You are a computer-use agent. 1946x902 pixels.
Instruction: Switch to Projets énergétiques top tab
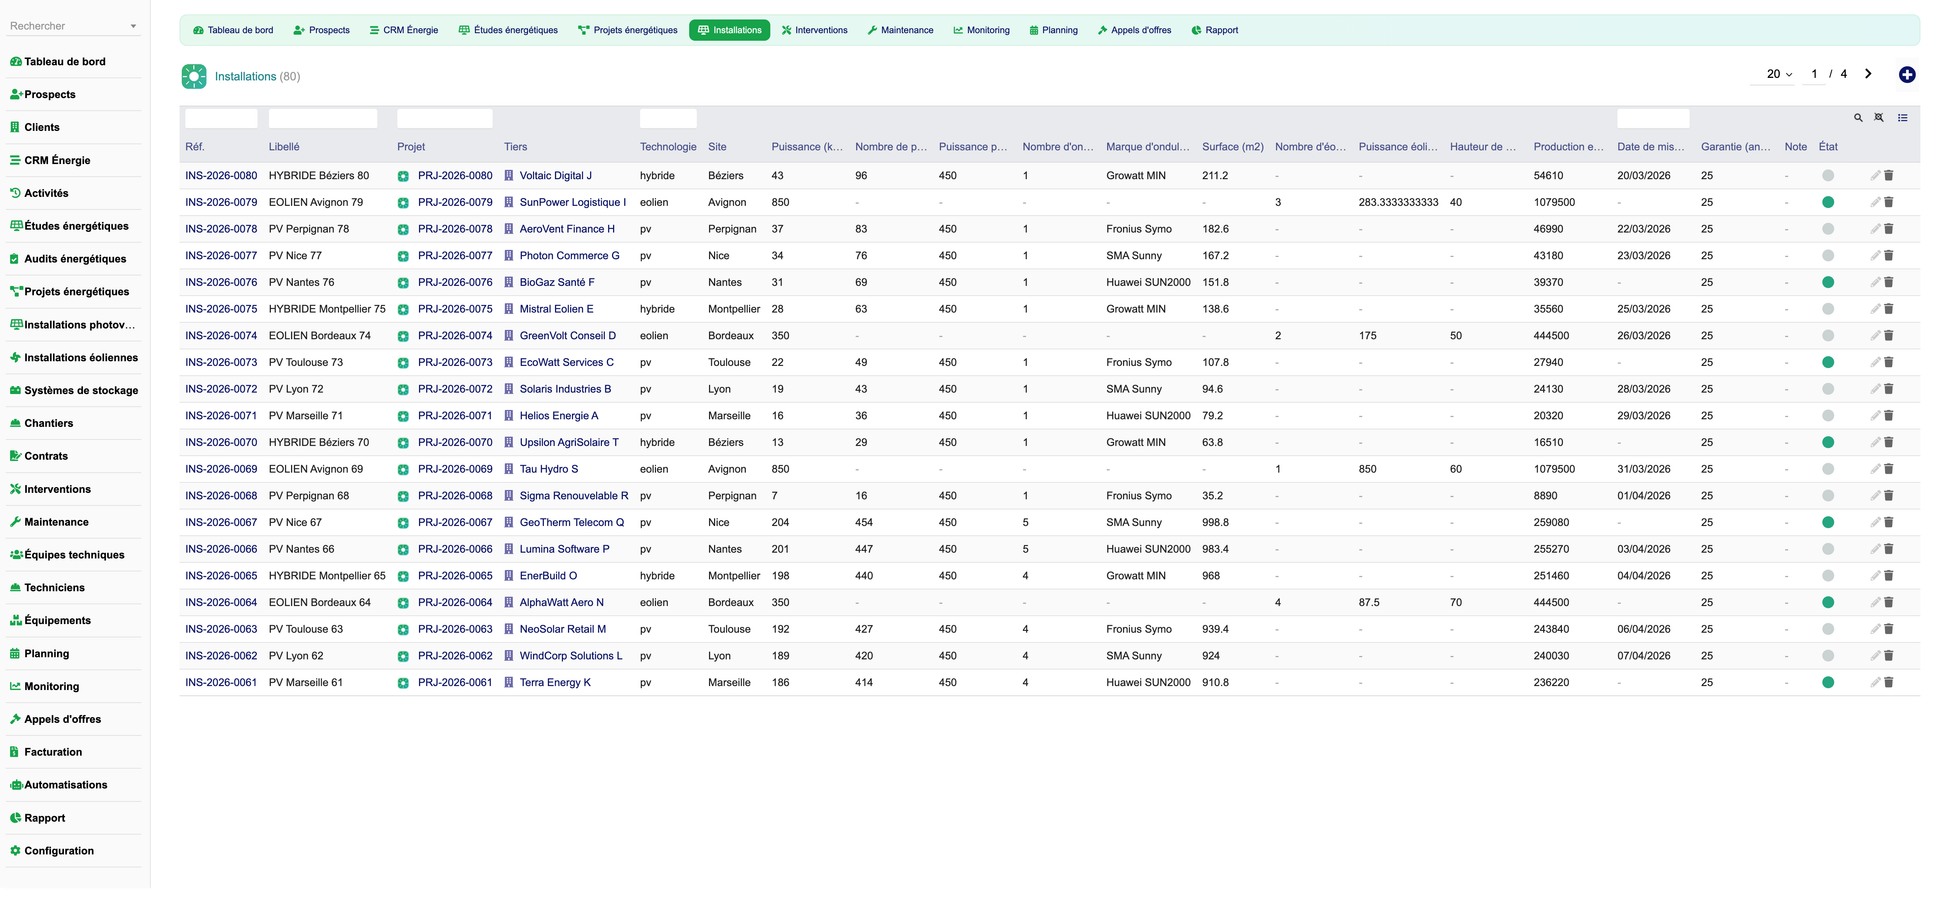[x=627, y=30]
